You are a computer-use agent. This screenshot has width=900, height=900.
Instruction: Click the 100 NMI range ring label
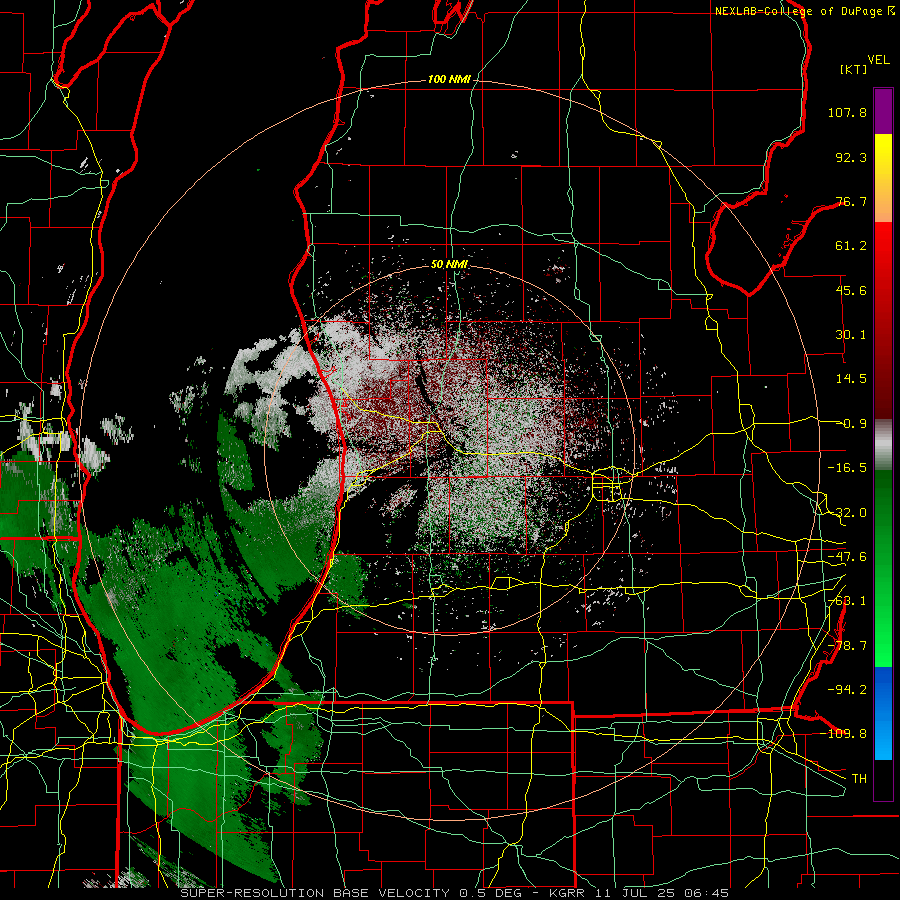click(449, 79)
